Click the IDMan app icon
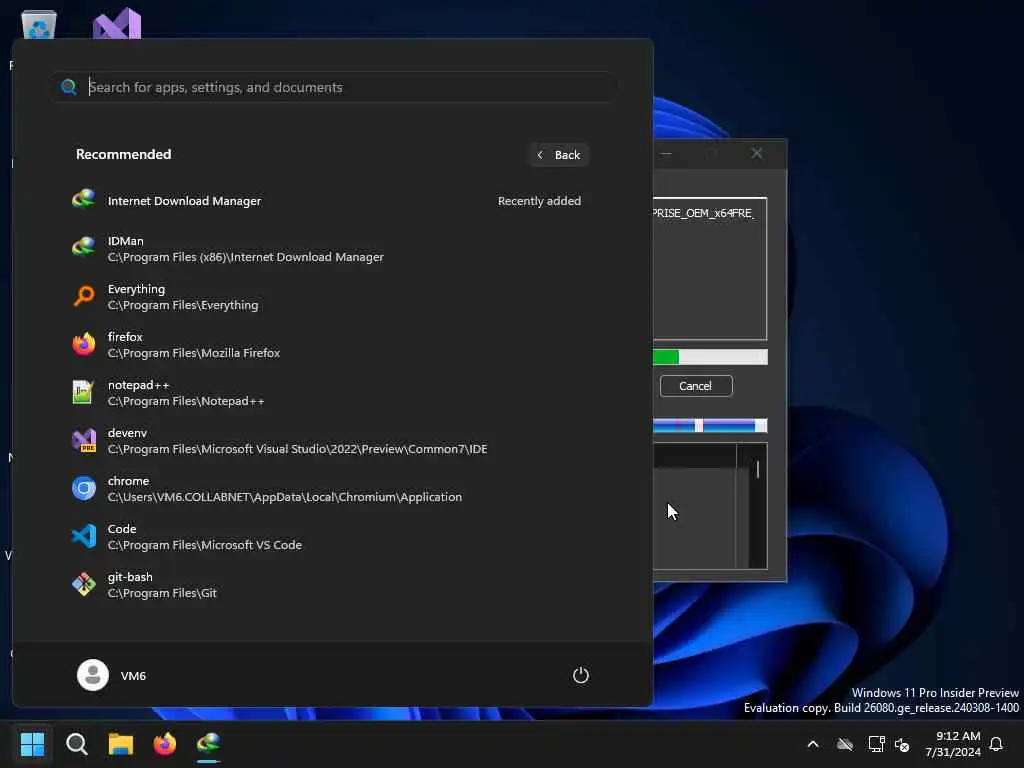 (84, 248)
